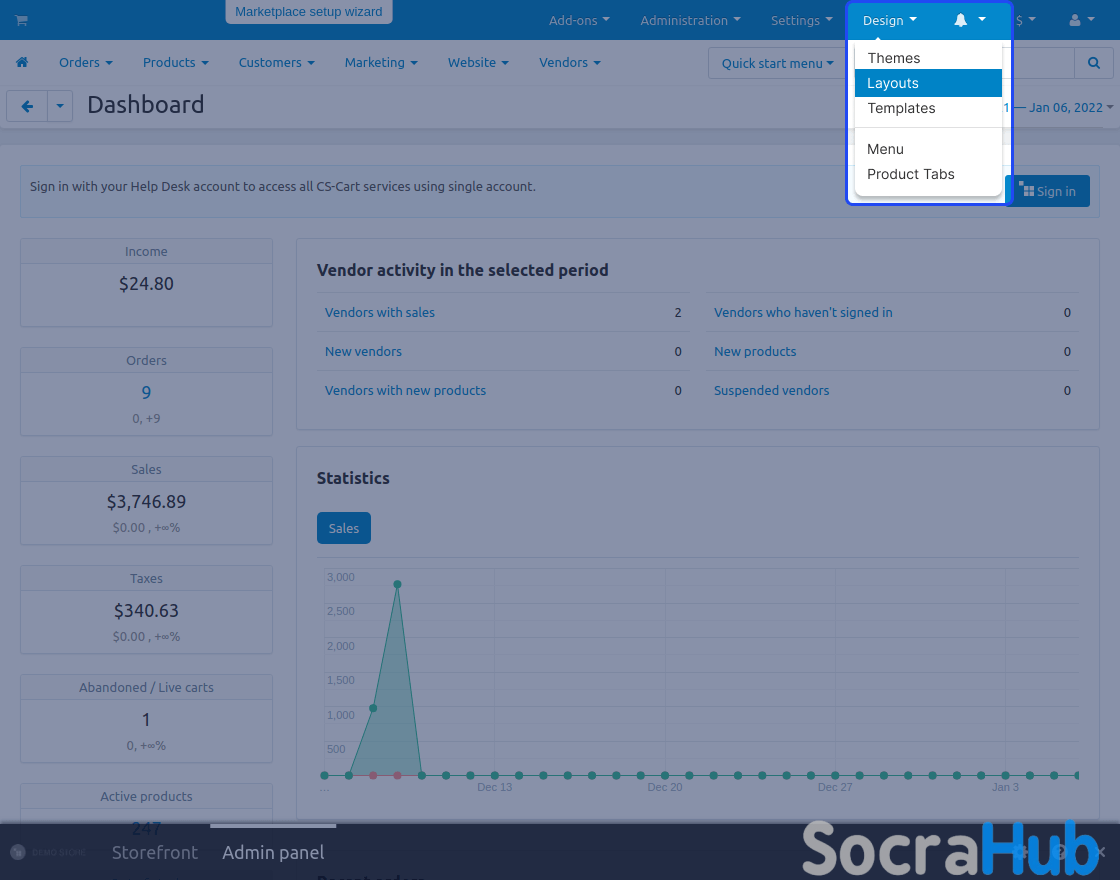Screen dimensions: 1120x880
Task: Switch to the Storefront tab
Action: pyautogui.click(x=155, y=852)
